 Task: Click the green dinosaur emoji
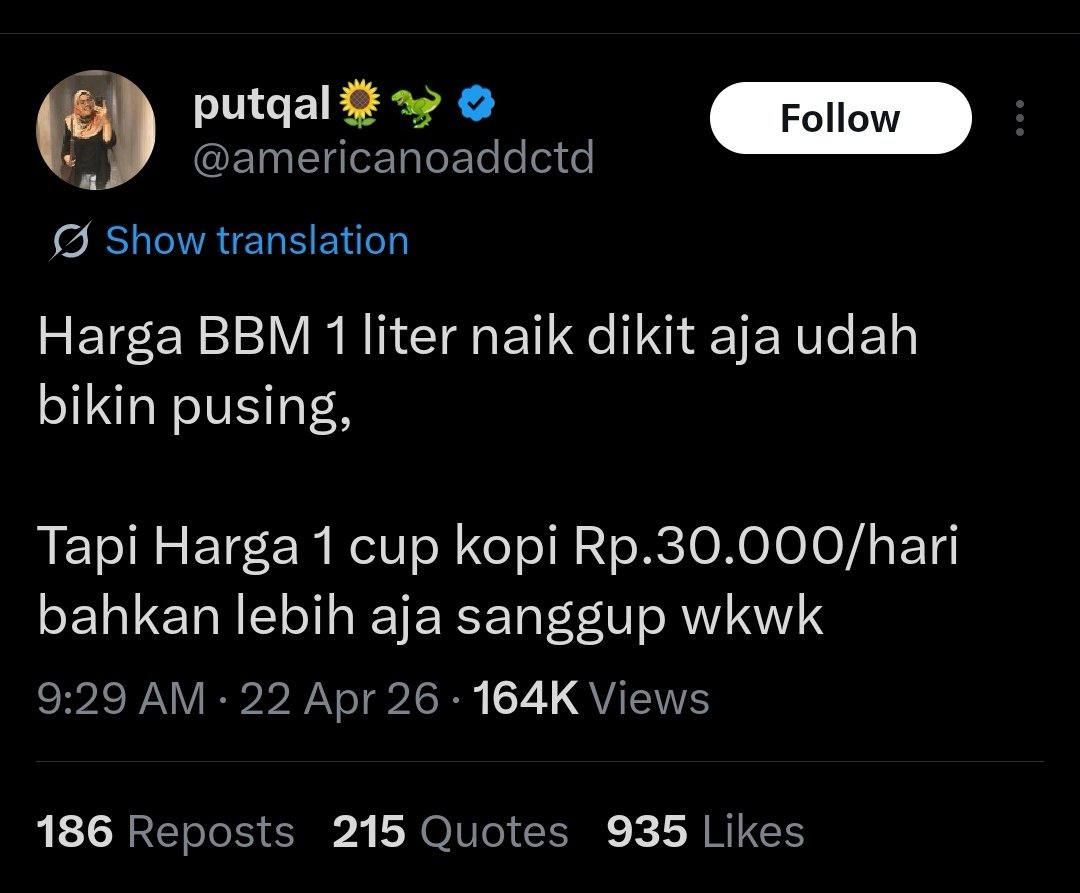(x=419, y=104)
